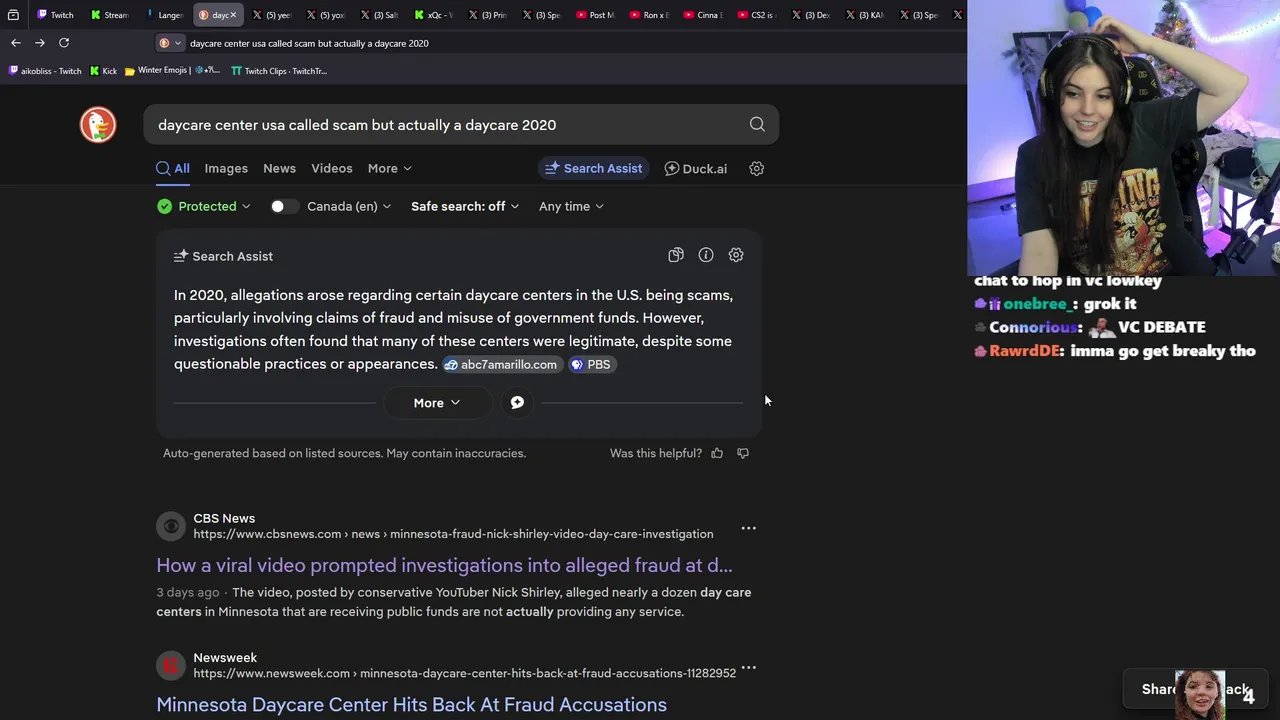The height and width of the screenshot is (720, 1280).
Task: Click the Newsweek site favicon
Action: point(171,665)
